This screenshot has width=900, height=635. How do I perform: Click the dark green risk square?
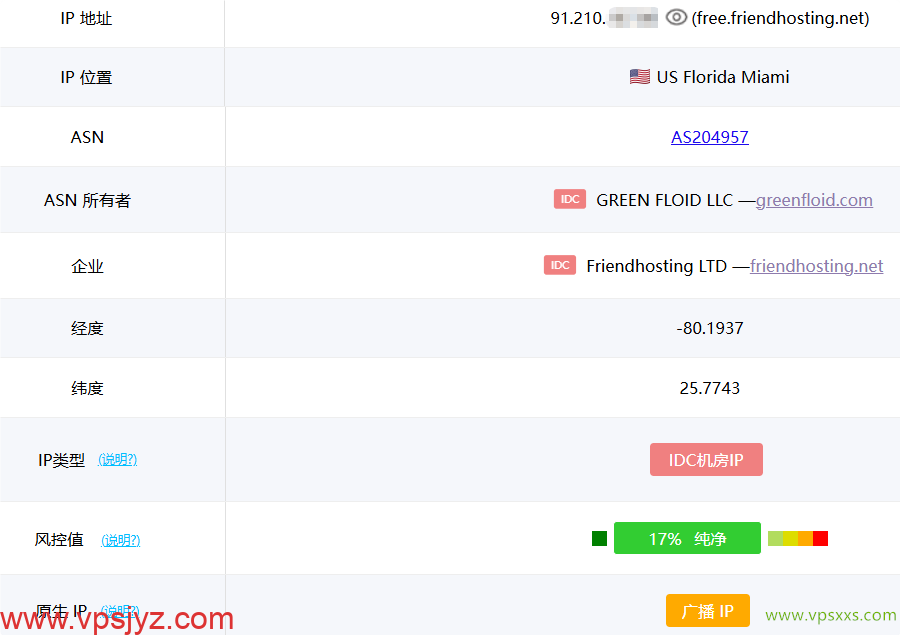[x=599, y=538]
